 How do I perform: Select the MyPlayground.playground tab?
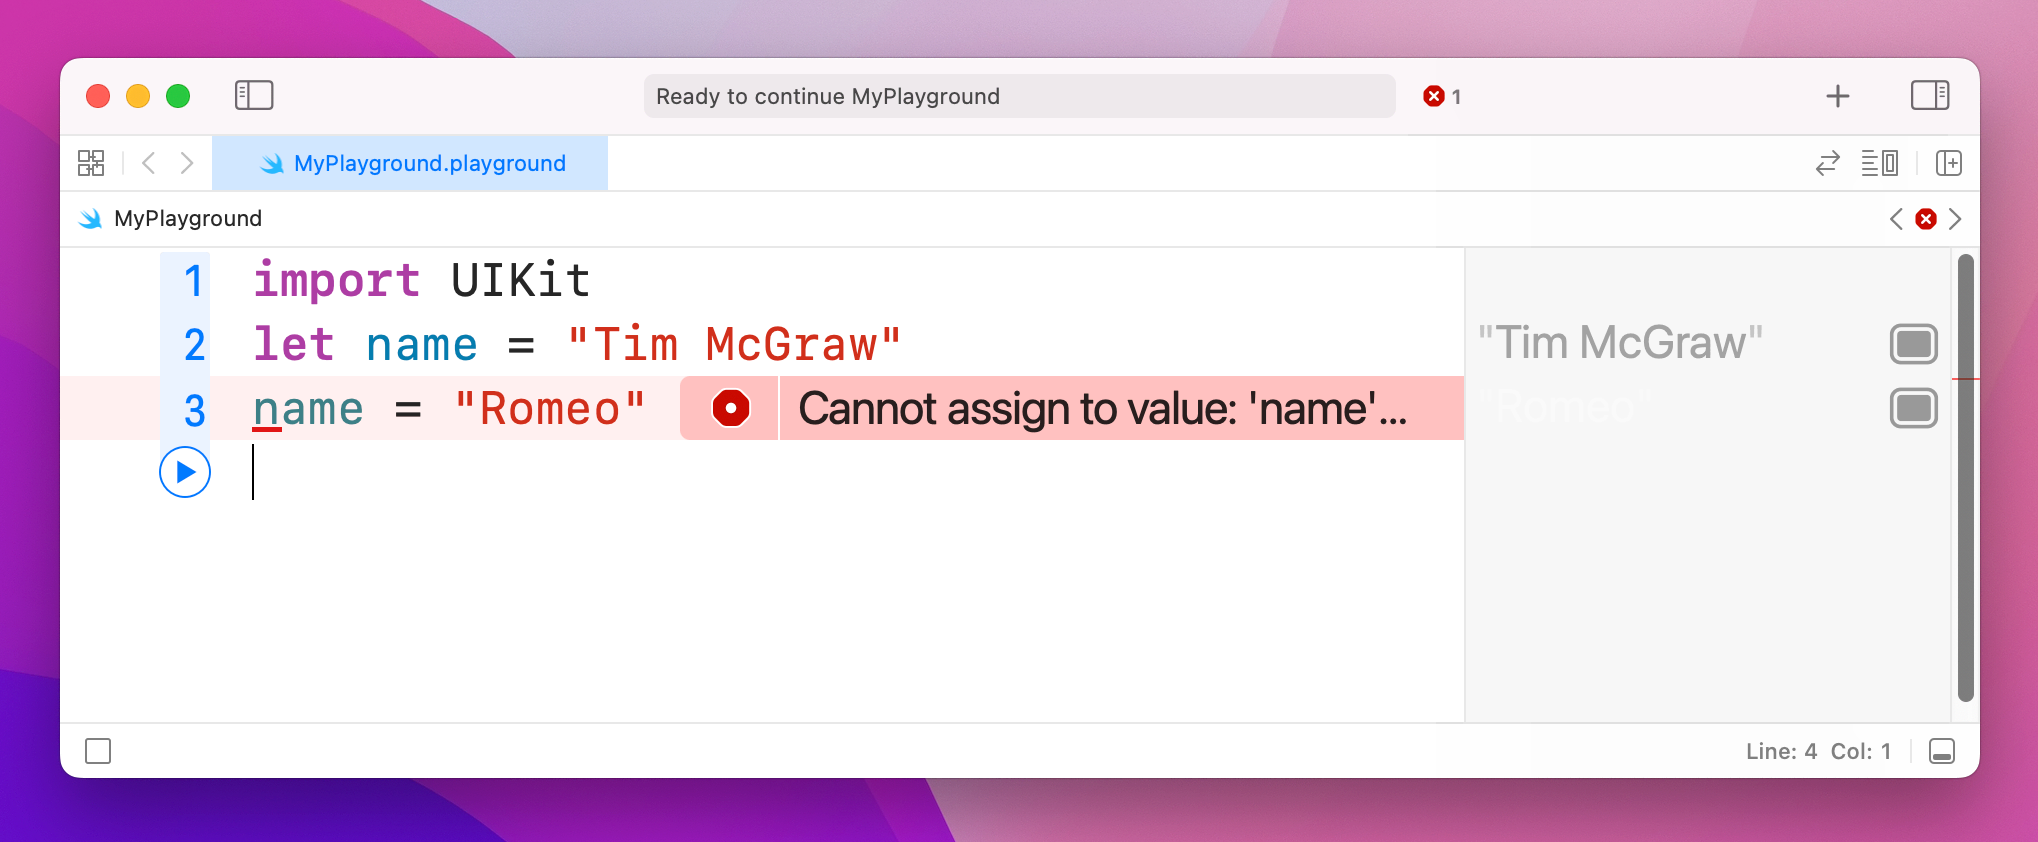click(x=410, y=163)
